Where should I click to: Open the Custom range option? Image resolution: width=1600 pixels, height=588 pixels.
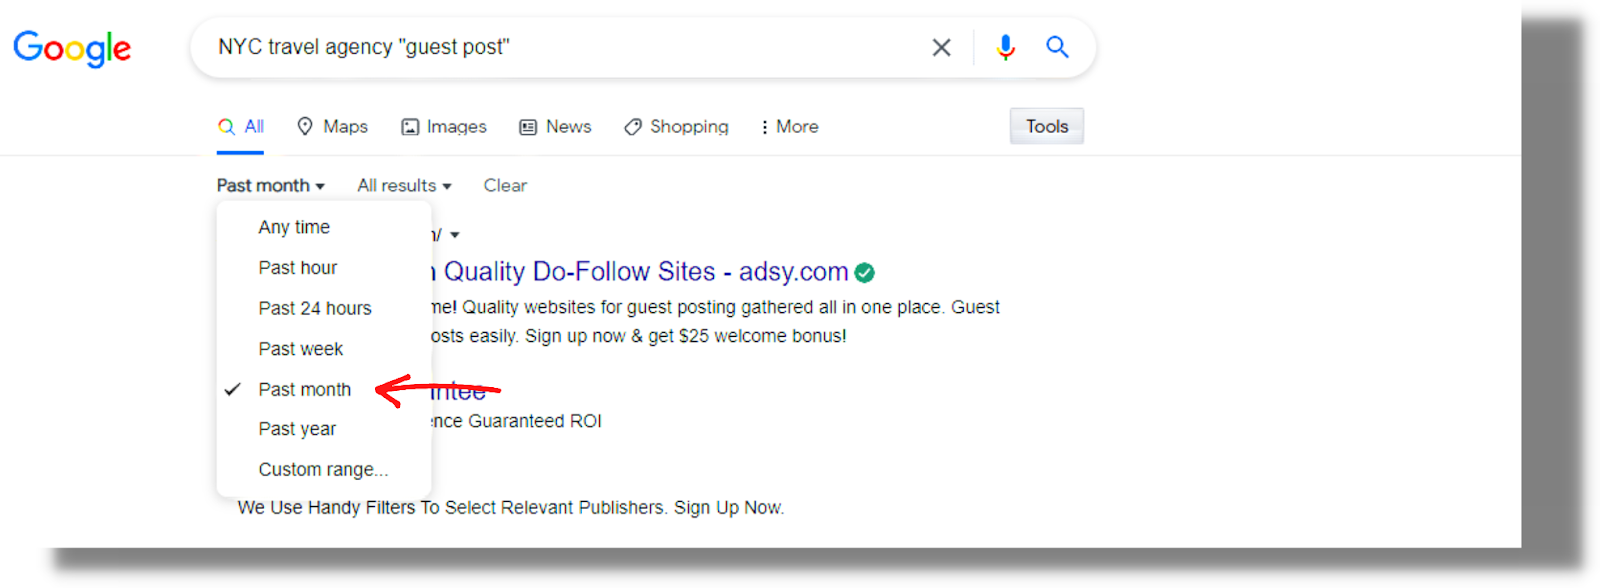(323, 470)
